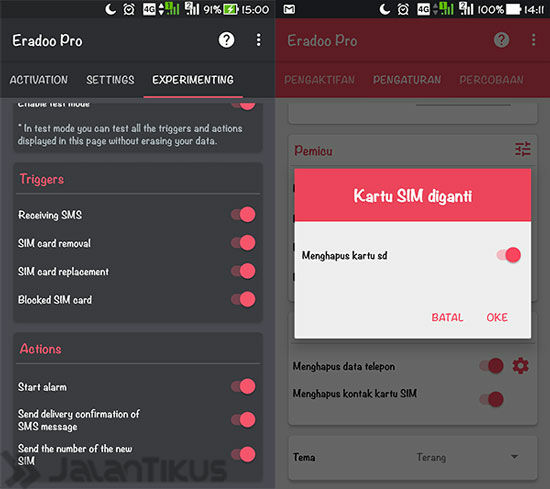Toggle Send delivery confirmation of SMS message
The height and width of the screenshot is (489, 550).
(243, 420)
